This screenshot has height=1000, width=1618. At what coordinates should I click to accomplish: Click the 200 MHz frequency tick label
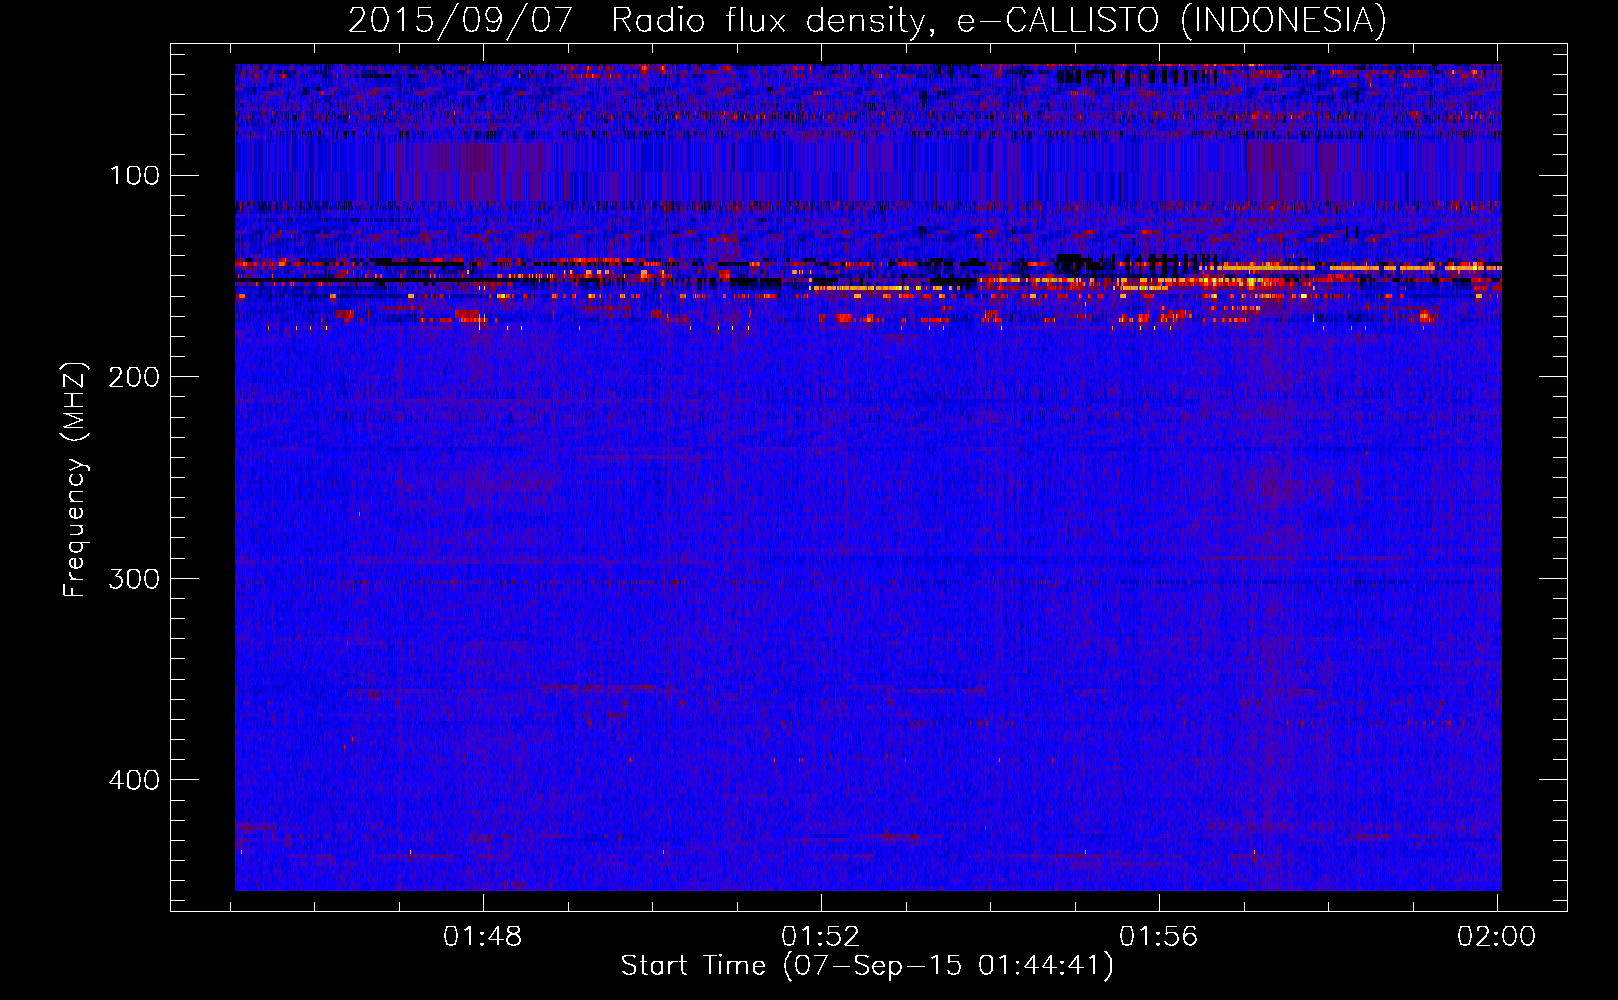(134, 377)
